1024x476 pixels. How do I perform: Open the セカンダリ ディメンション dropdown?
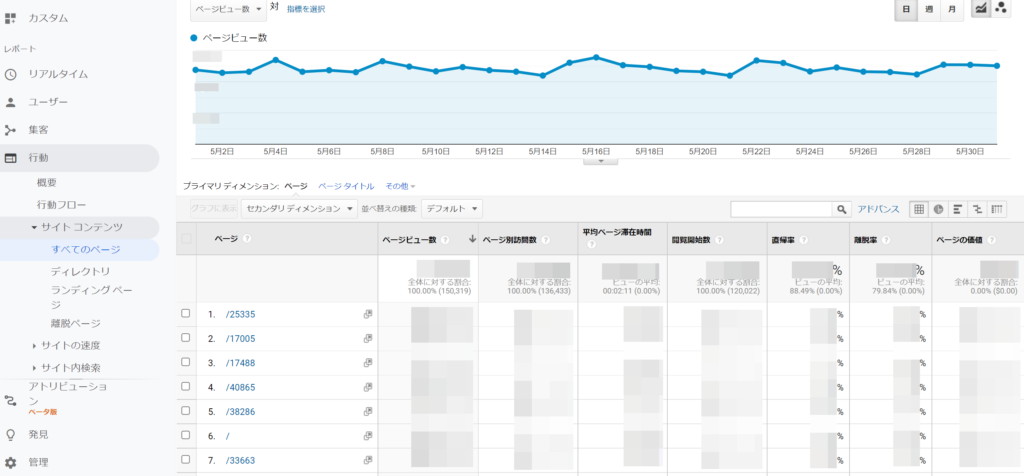click(x=299, y=209)
